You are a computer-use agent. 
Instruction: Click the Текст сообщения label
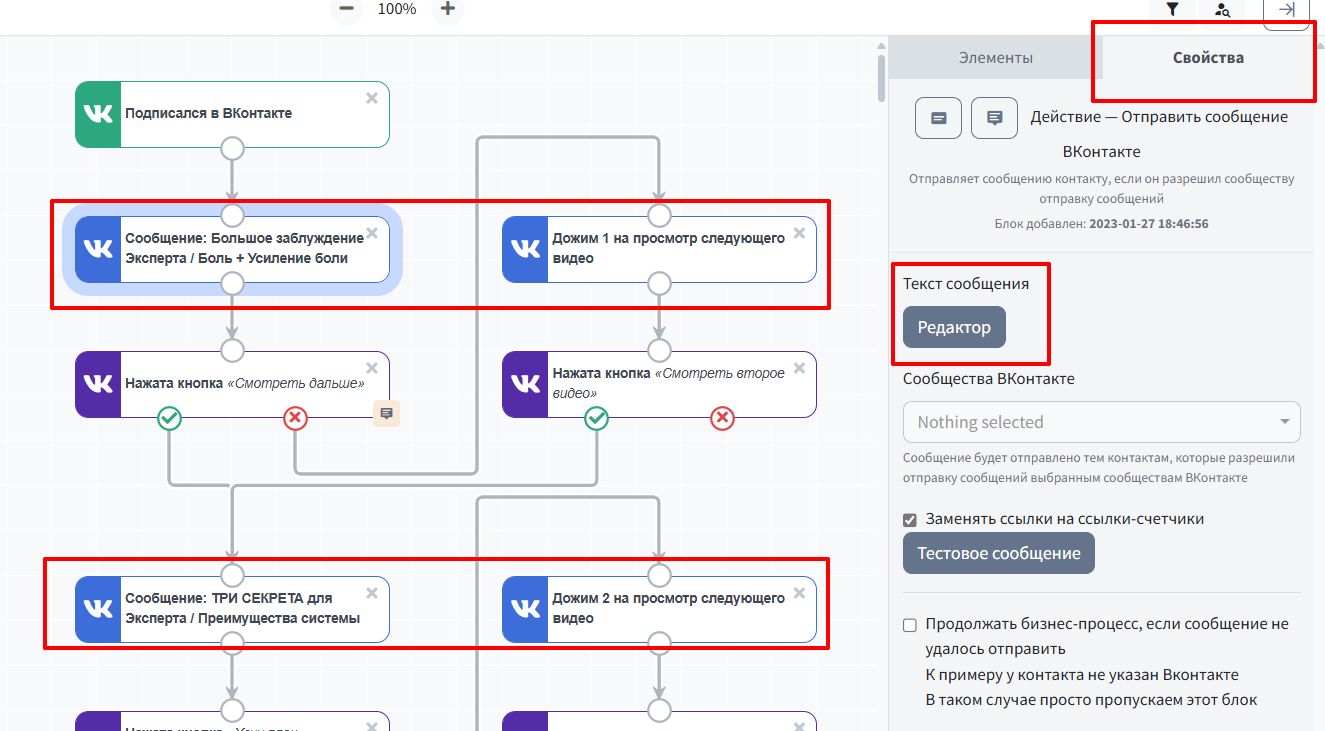(966, 284)
